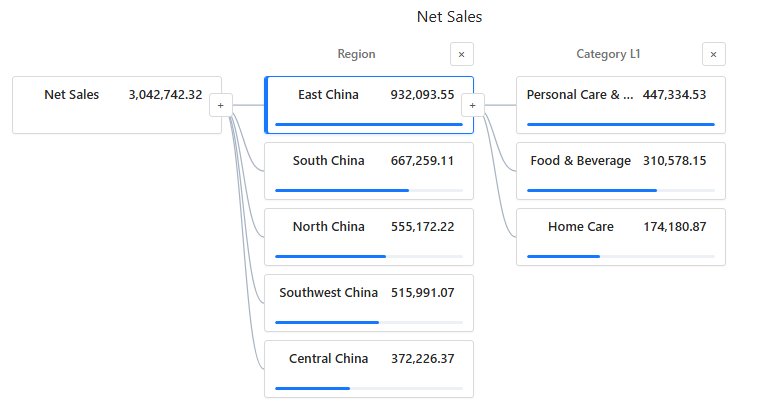Viewport: 760px width, 415px height.
Task: Click the value 555,172.22
Action: tap(423, 226)
